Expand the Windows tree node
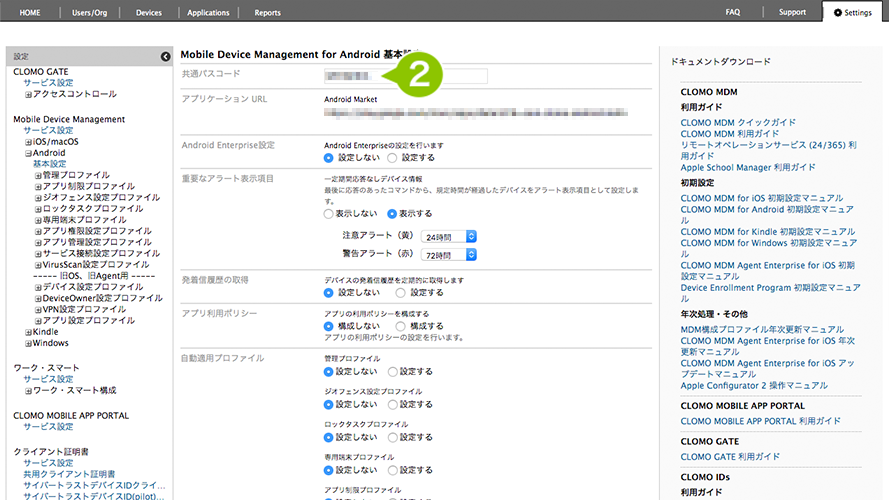Image resolution: width=889 pixels, height=500 pixels. (28, 344)
